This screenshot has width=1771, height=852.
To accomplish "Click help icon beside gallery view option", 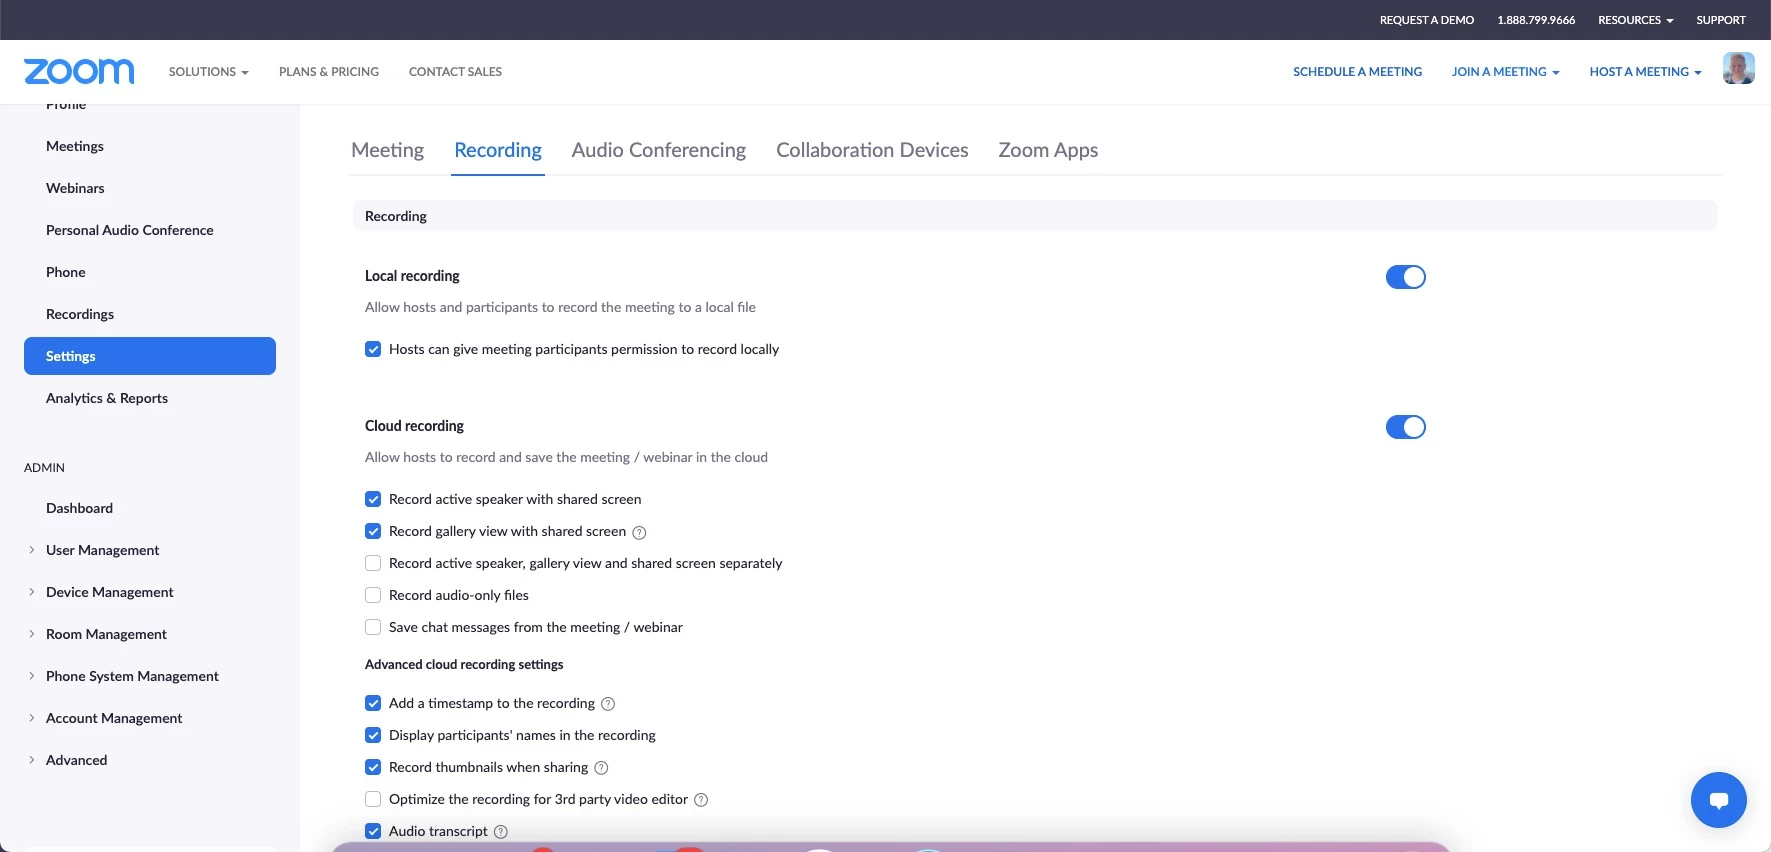I will tap(639, 532).
